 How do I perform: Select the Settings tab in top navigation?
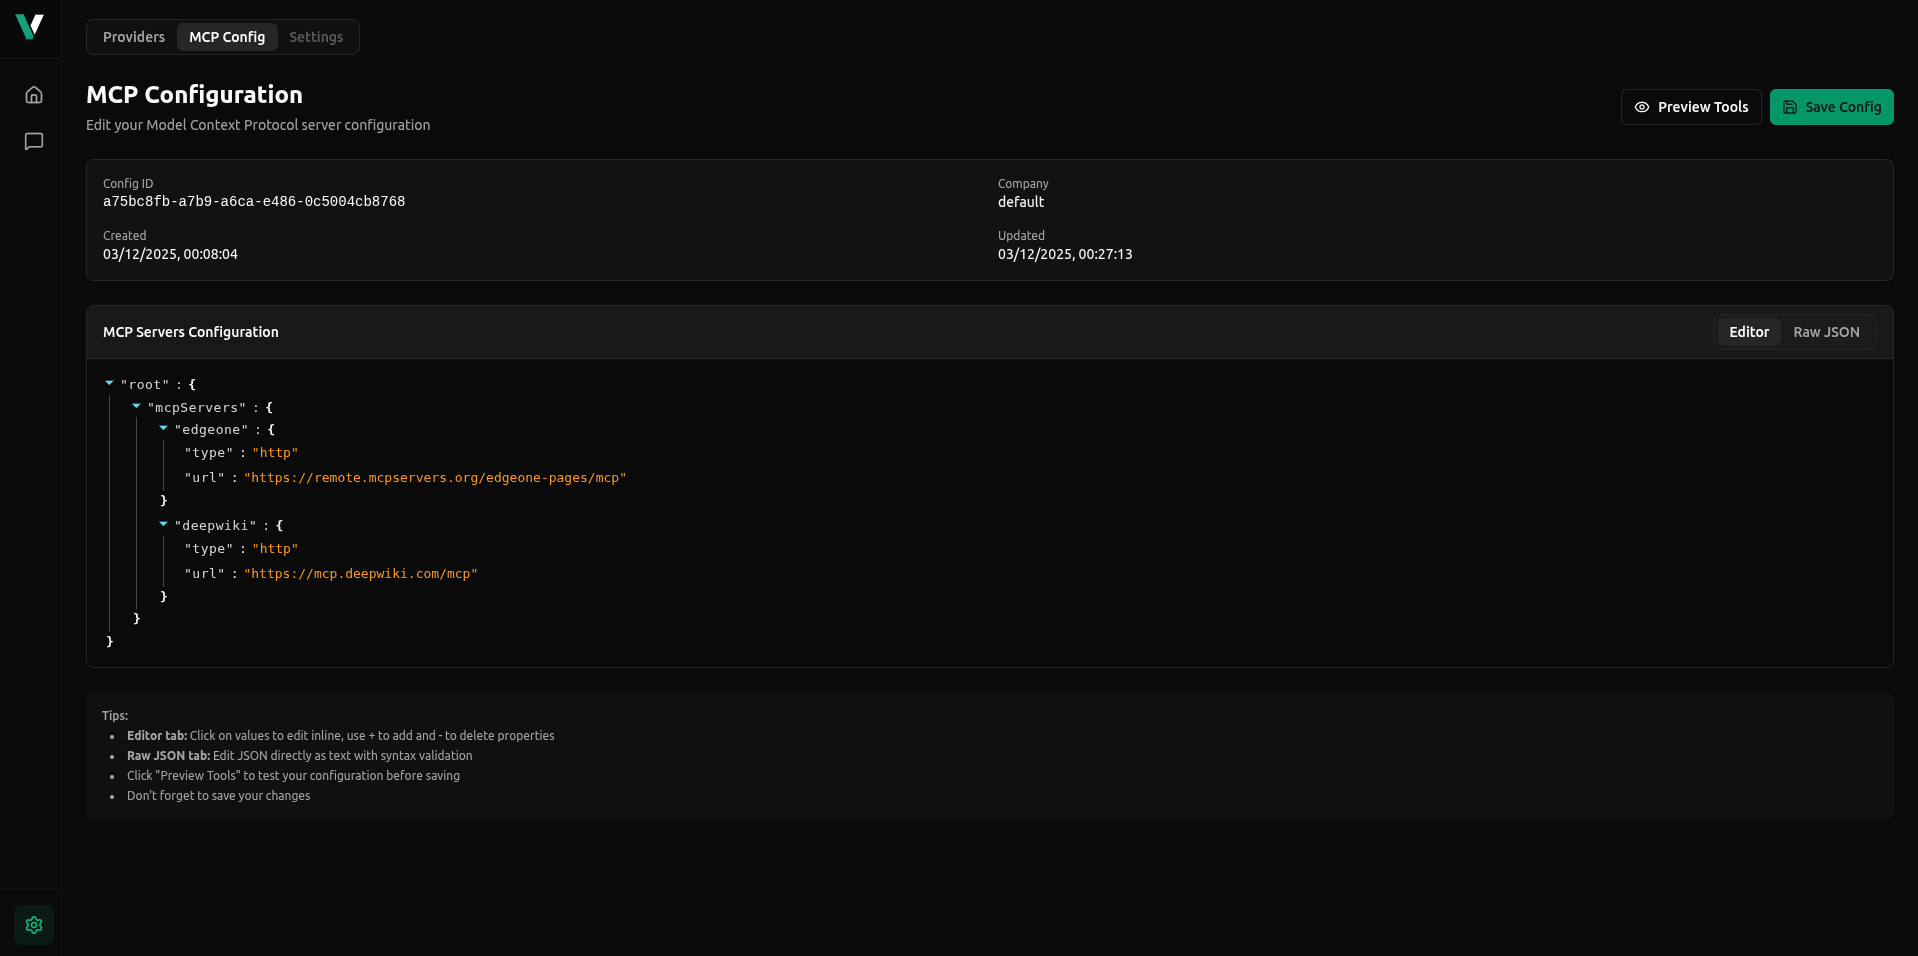(315, 36)
